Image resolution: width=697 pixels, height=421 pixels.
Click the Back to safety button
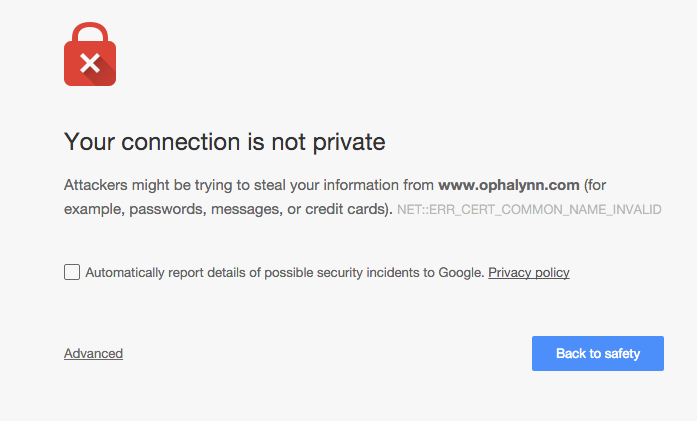[597, 353]
